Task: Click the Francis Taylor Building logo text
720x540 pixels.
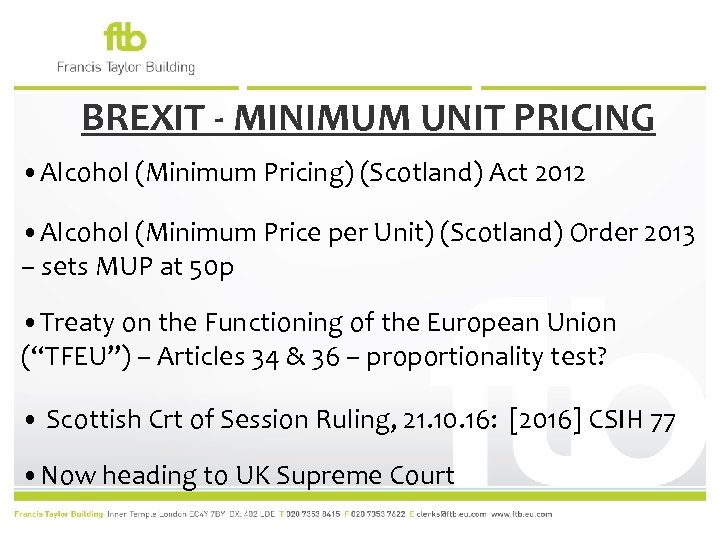Action: click(125, 68)
